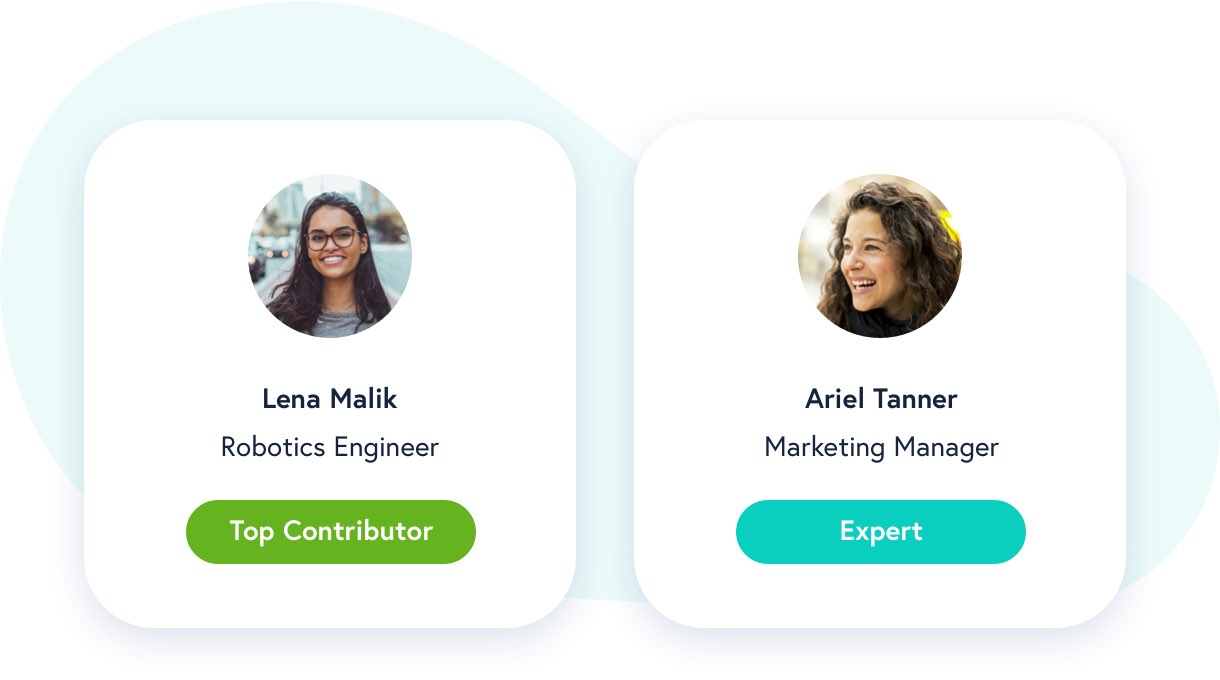
Task: Click the glasses in Lena's photo
Action: (331, 239)
